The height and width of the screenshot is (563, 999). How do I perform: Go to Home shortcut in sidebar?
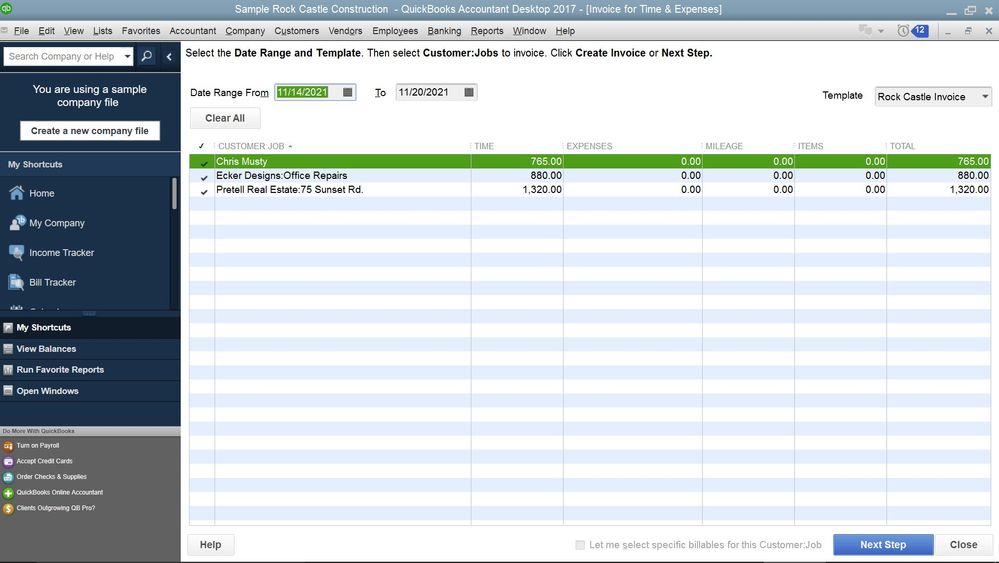pyautogui.click(x=42, y=194)
